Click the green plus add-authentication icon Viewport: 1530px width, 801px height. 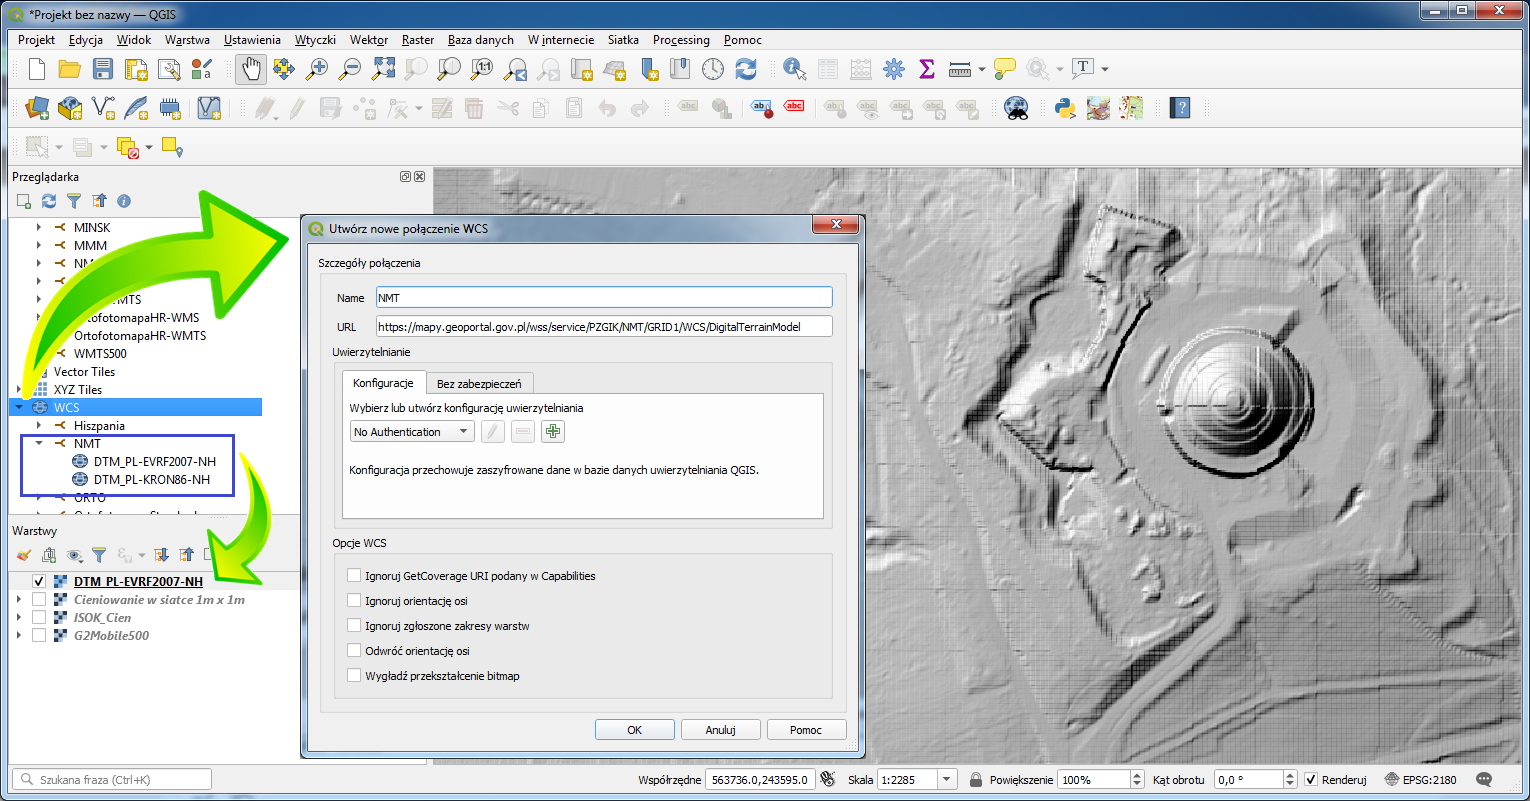[553, 432]
